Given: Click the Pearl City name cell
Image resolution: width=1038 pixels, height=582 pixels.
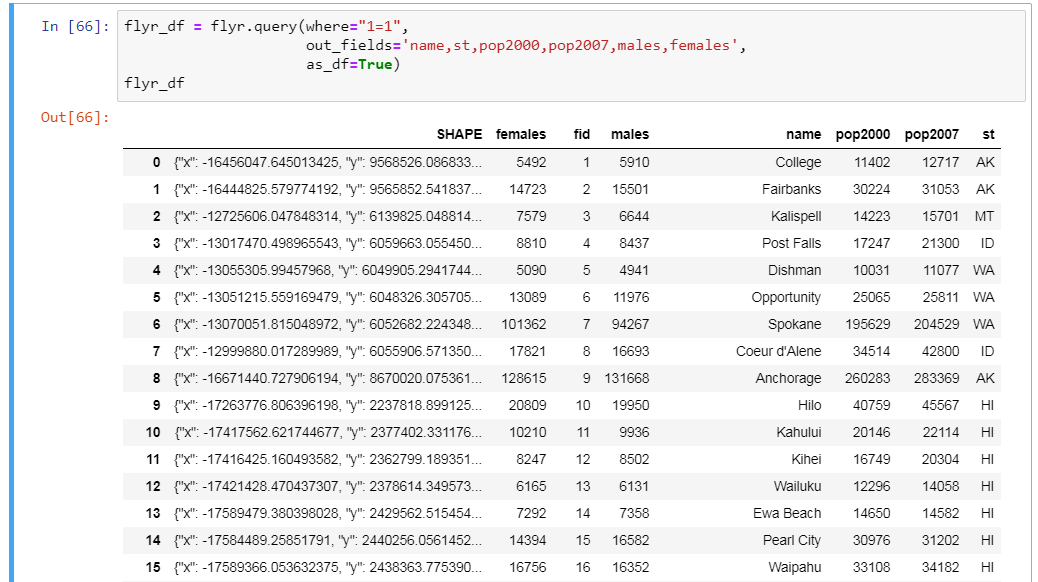Looking at the screenshot, I should [792, 540].
